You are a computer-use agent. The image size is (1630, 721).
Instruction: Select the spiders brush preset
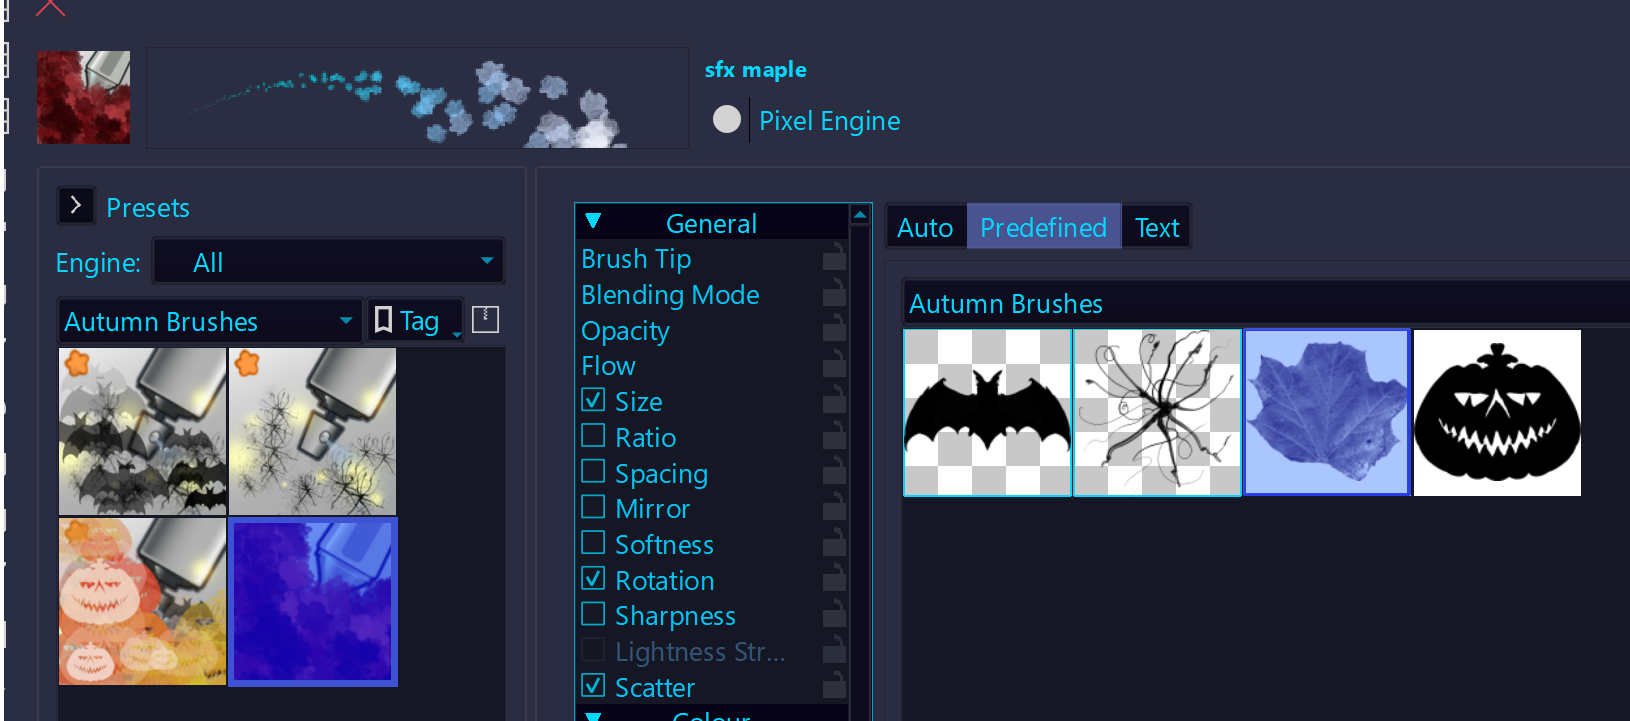coord(313,431)
